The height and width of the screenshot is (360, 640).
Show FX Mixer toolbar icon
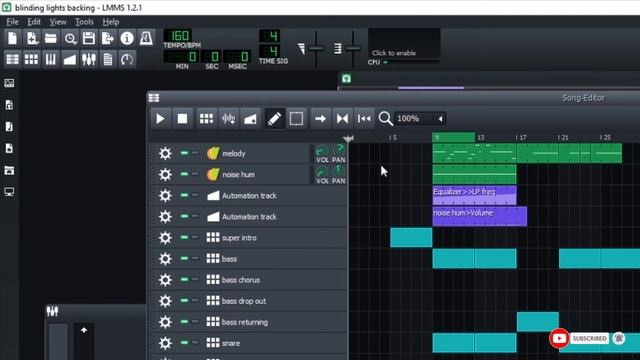(89, 59)
